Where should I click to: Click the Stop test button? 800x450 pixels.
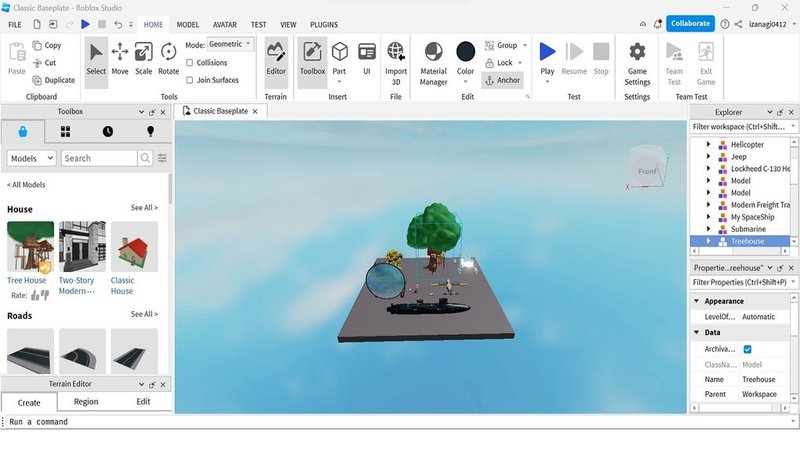[x=601, y=59]
